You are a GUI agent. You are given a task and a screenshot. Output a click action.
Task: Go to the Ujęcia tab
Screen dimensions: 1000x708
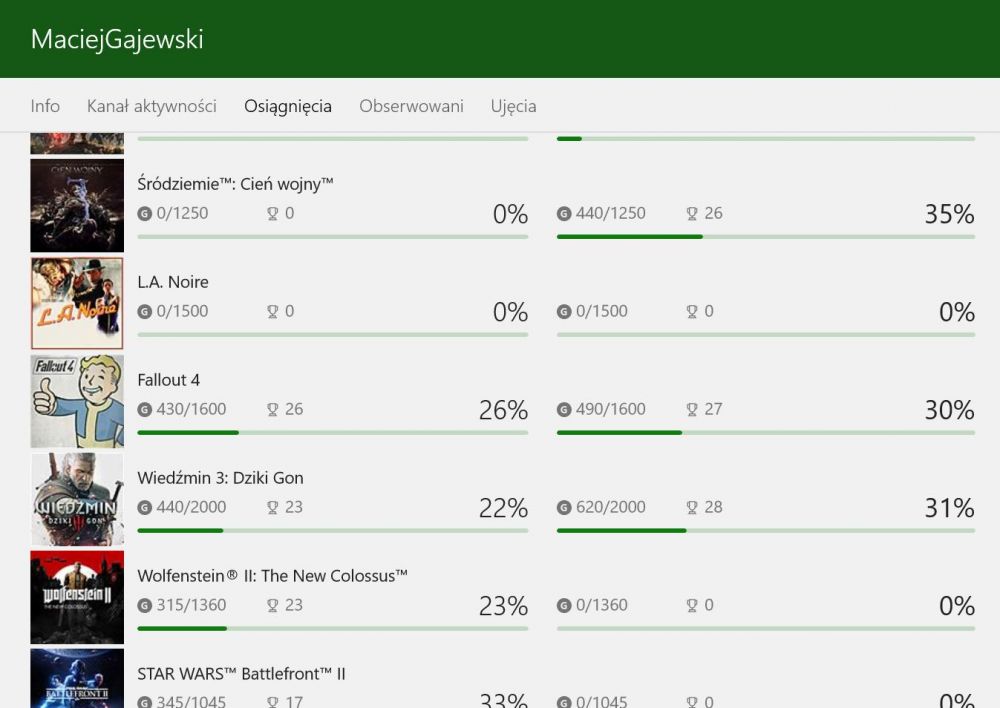pyautogui.click(x=513, y=107)
